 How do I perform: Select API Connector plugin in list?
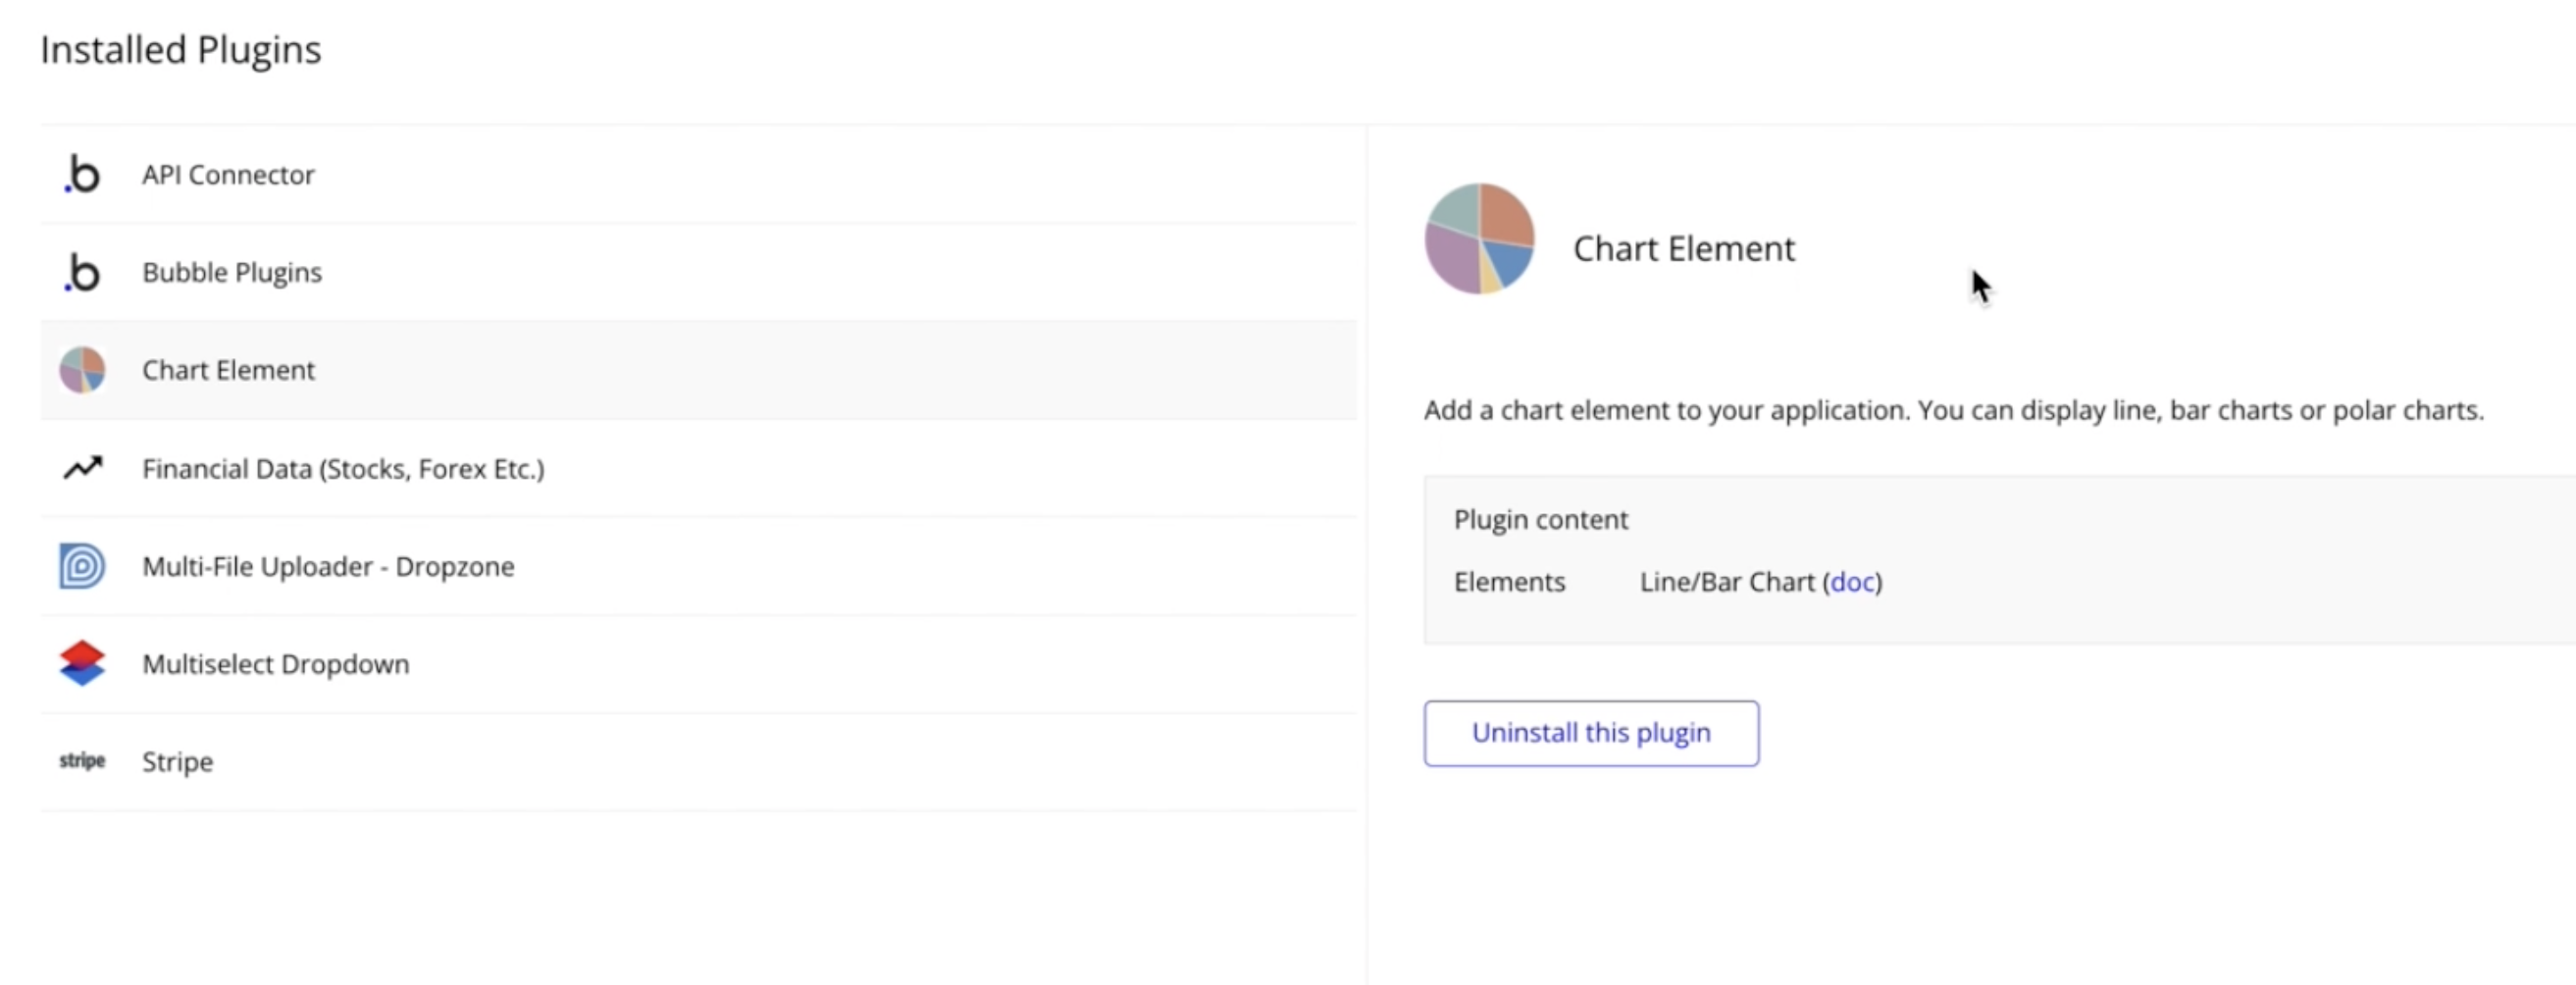(228, 175)
